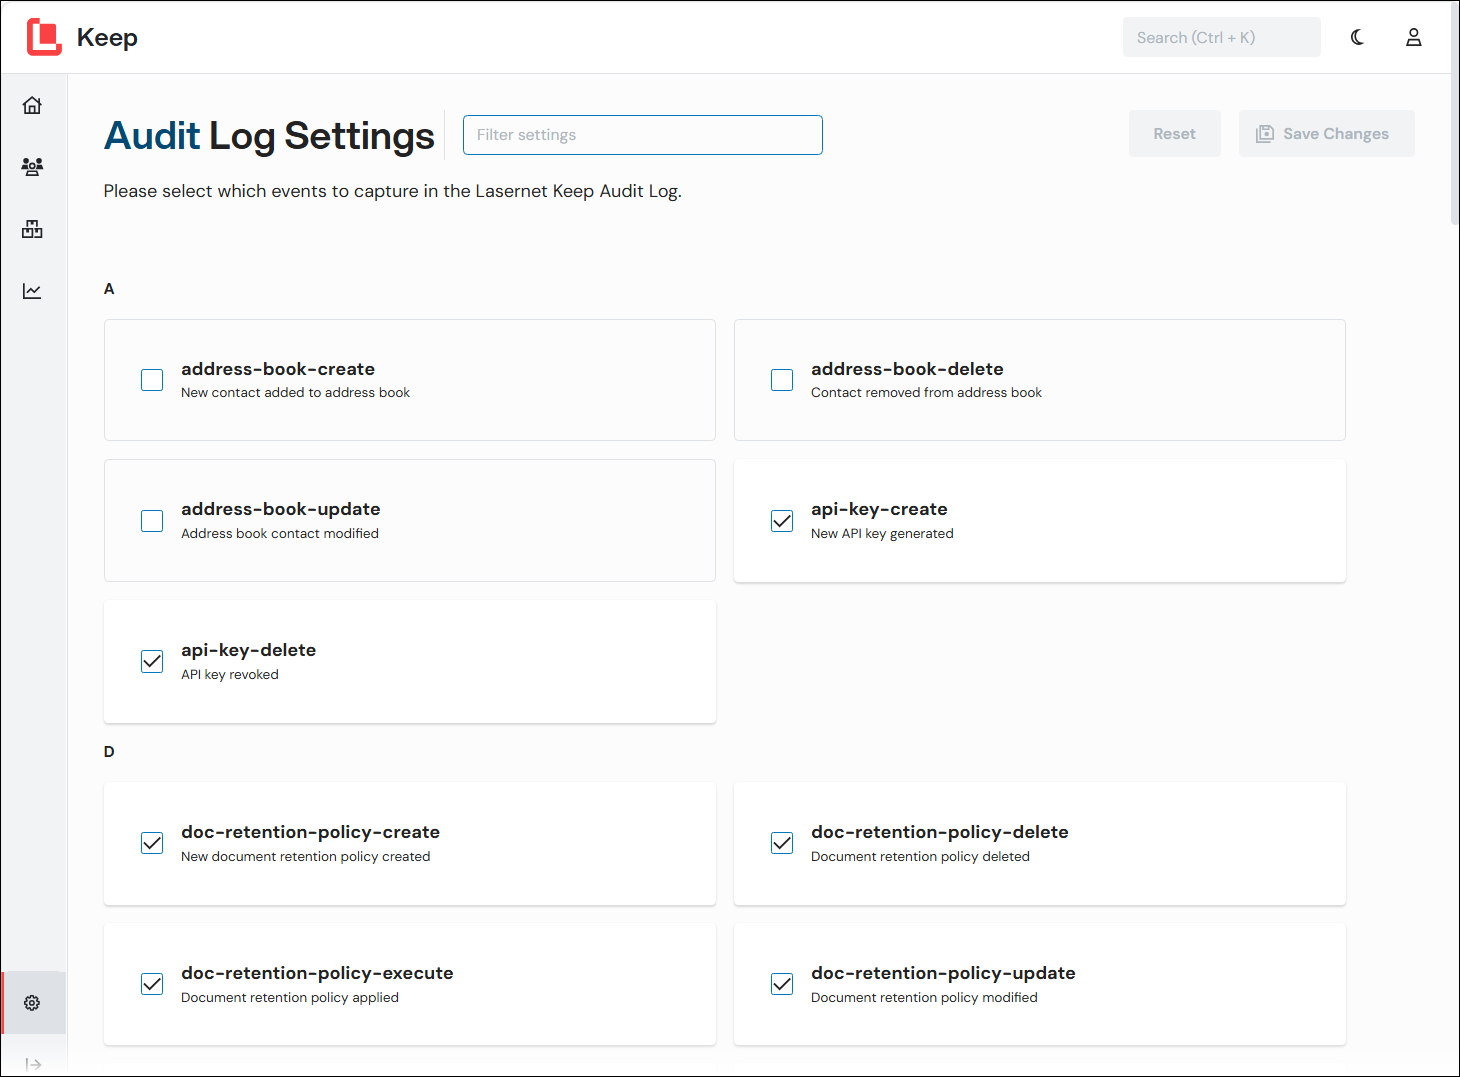Click the doc-retention-policy-create label
1460x1077 pixels.
[310, 832]
